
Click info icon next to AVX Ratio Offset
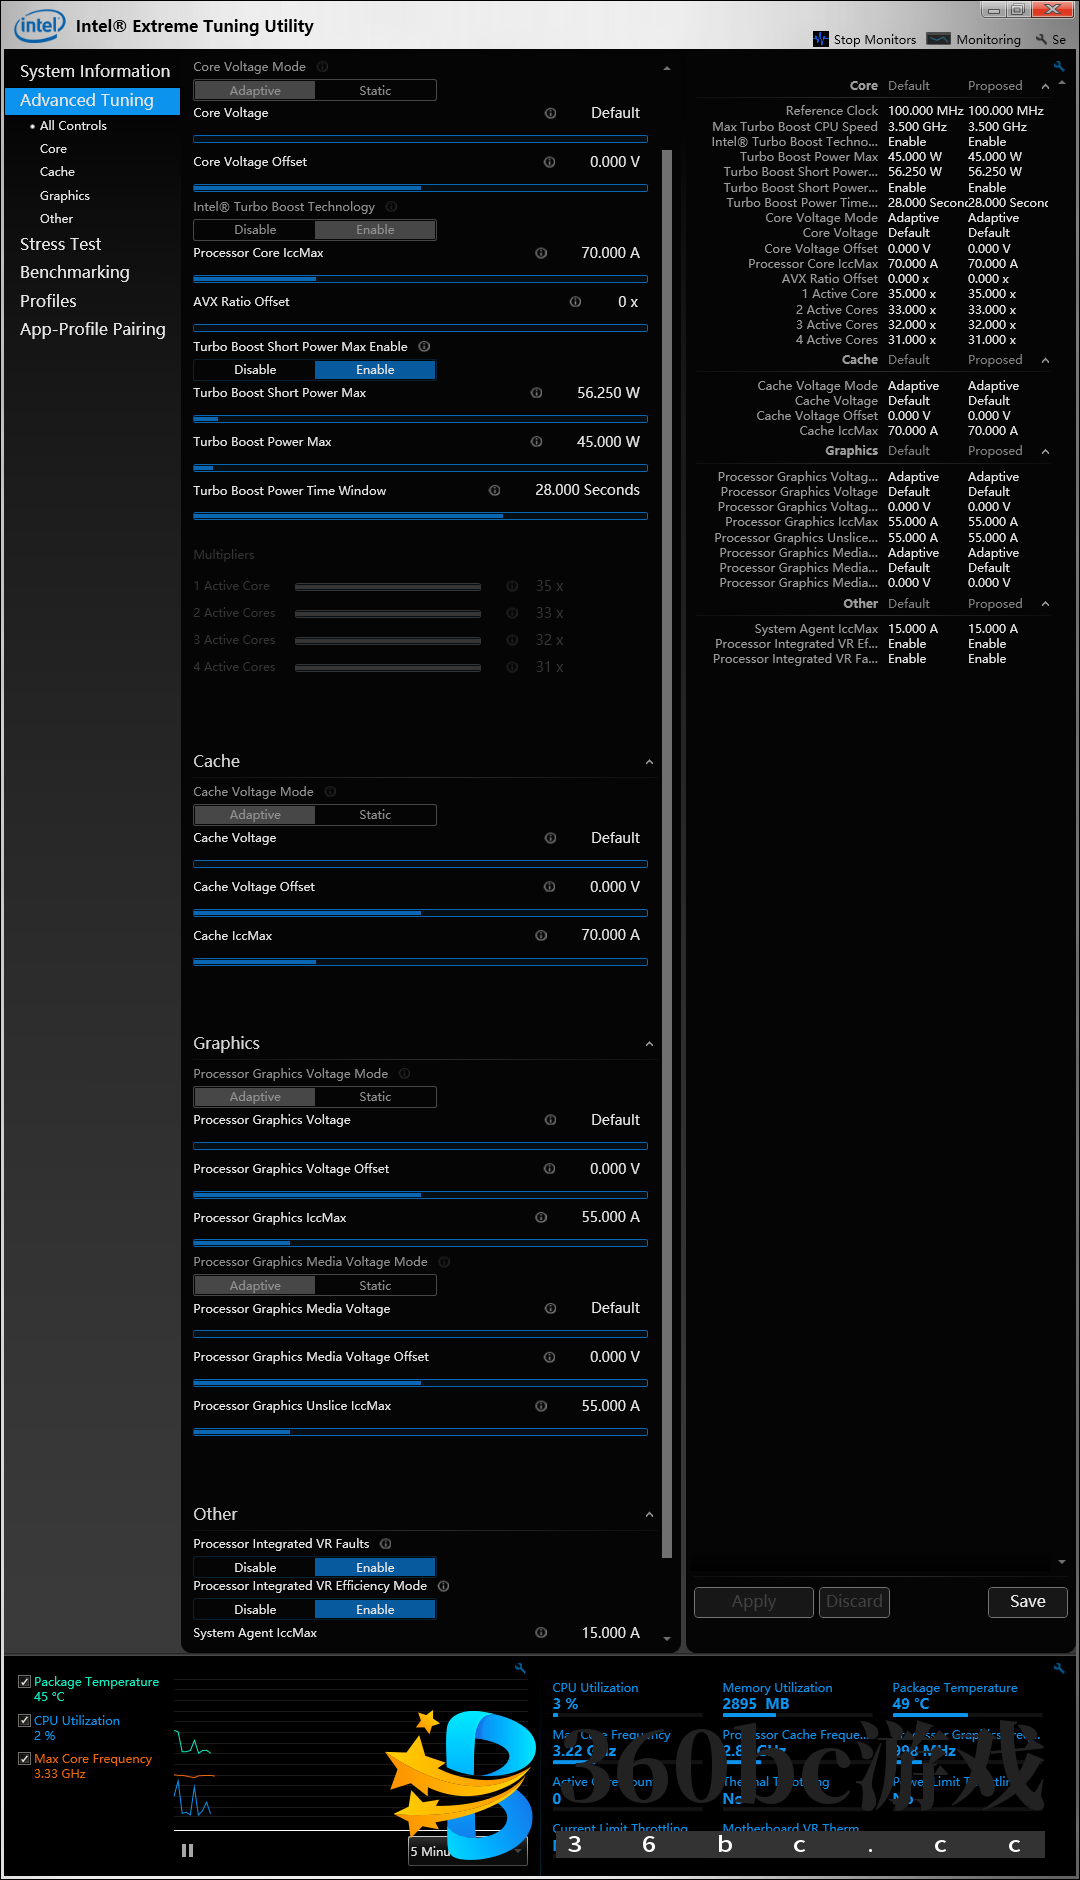click(x=575, y=302)
